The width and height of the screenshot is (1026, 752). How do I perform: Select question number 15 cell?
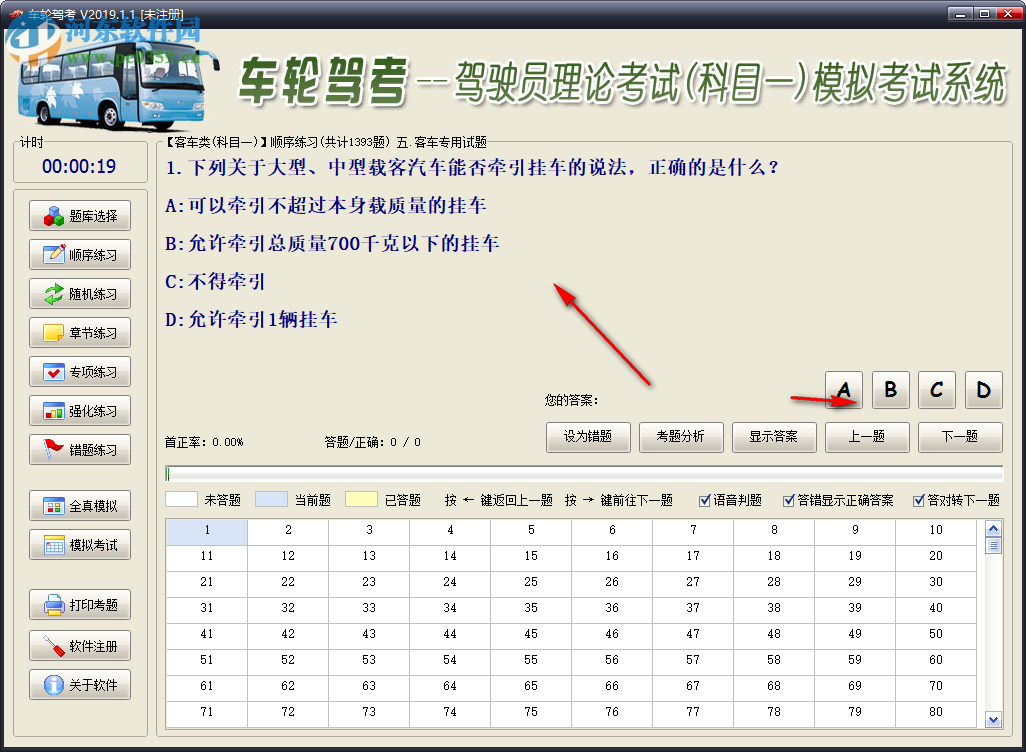tap(531, 558)
